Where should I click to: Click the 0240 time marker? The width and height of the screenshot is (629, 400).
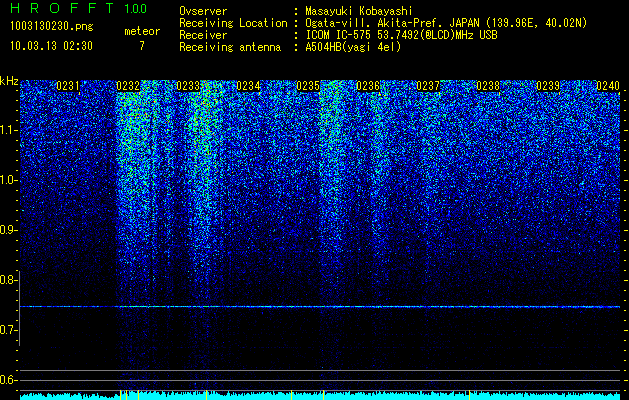[x=608, y=86]
